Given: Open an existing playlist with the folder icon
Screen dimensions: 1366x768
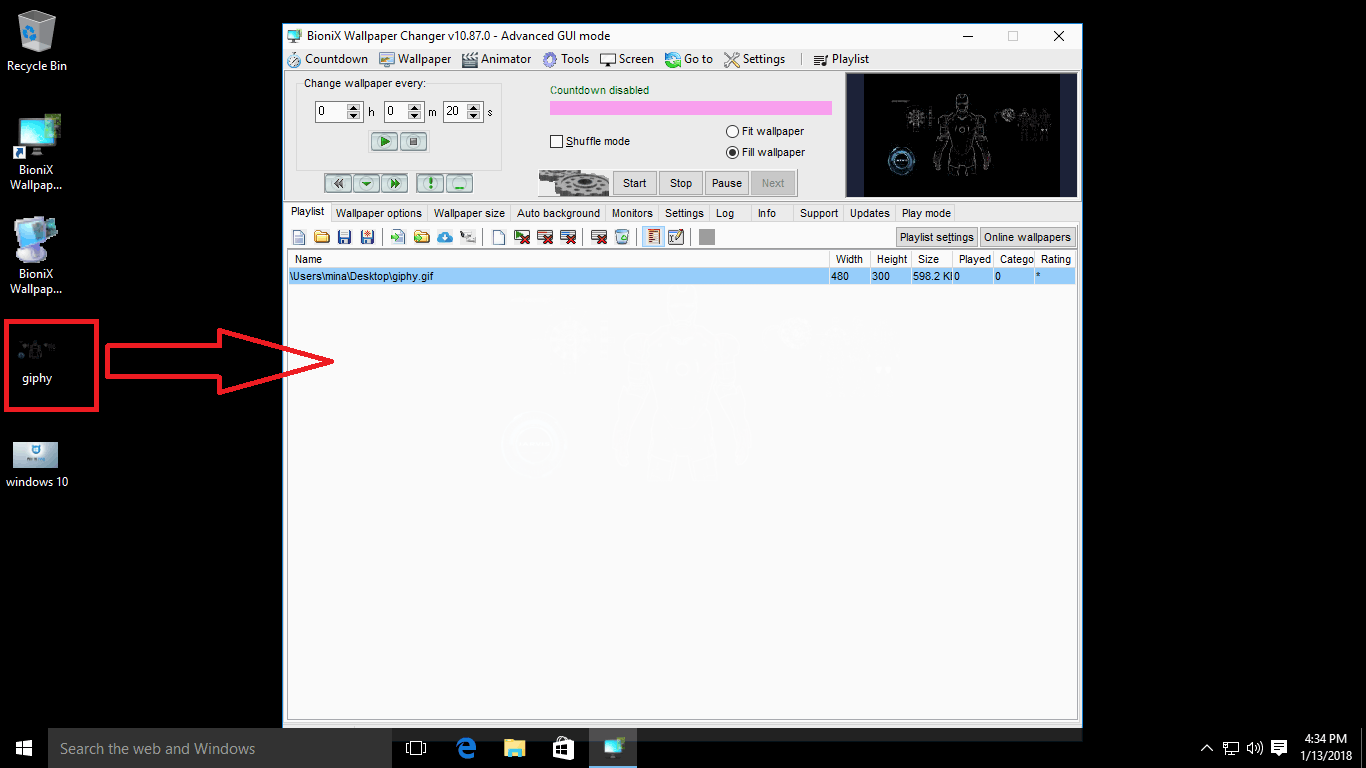Looking at the screenshot, I should click(x=321, y=236).
